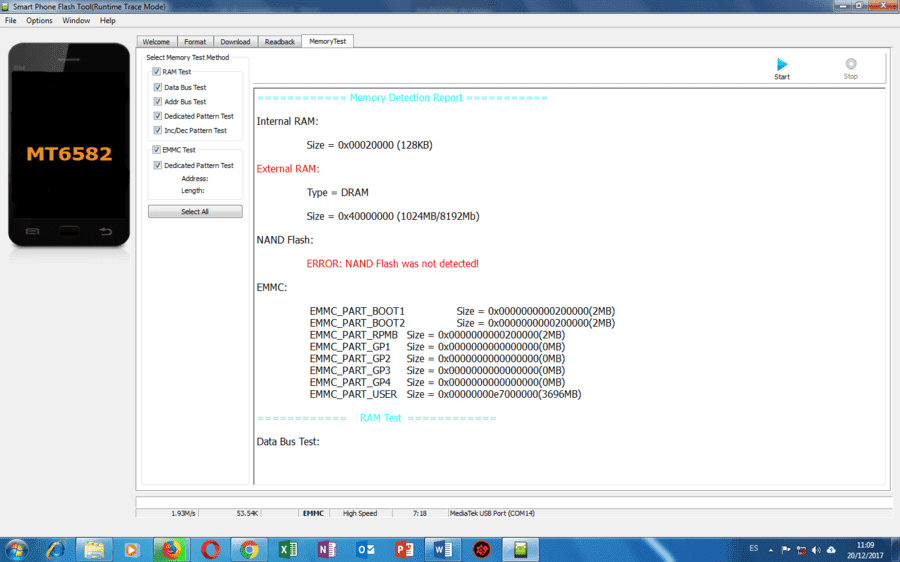Click the 7:18 elapsed time field

point(420,513)
